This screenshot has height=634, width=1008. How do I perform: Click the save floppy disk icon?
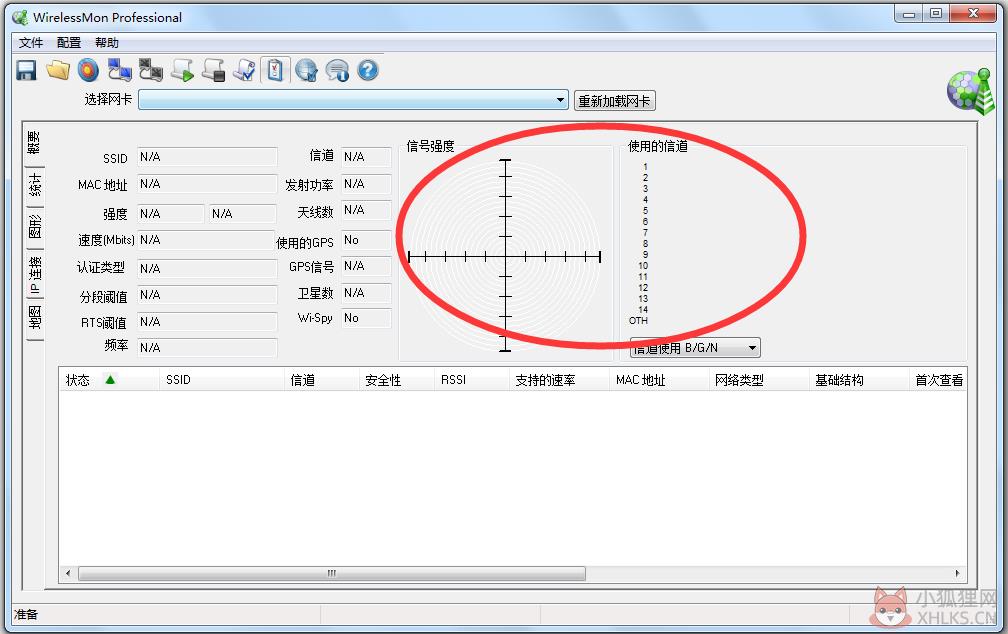[26, 70]
